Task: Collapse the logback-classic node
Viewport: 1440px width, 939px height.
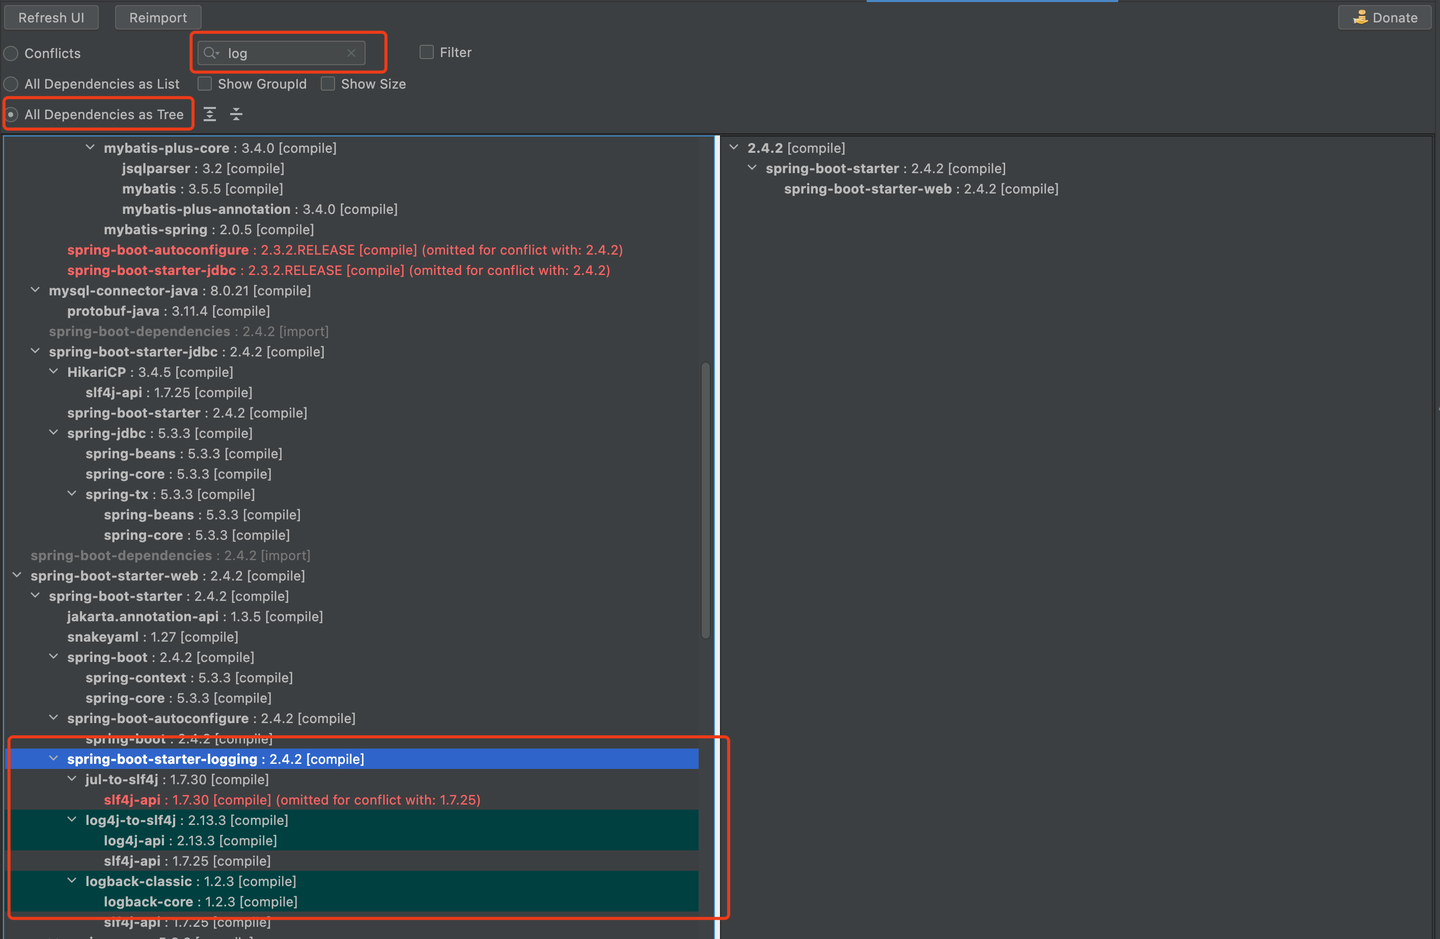Action: click(72, 881)
